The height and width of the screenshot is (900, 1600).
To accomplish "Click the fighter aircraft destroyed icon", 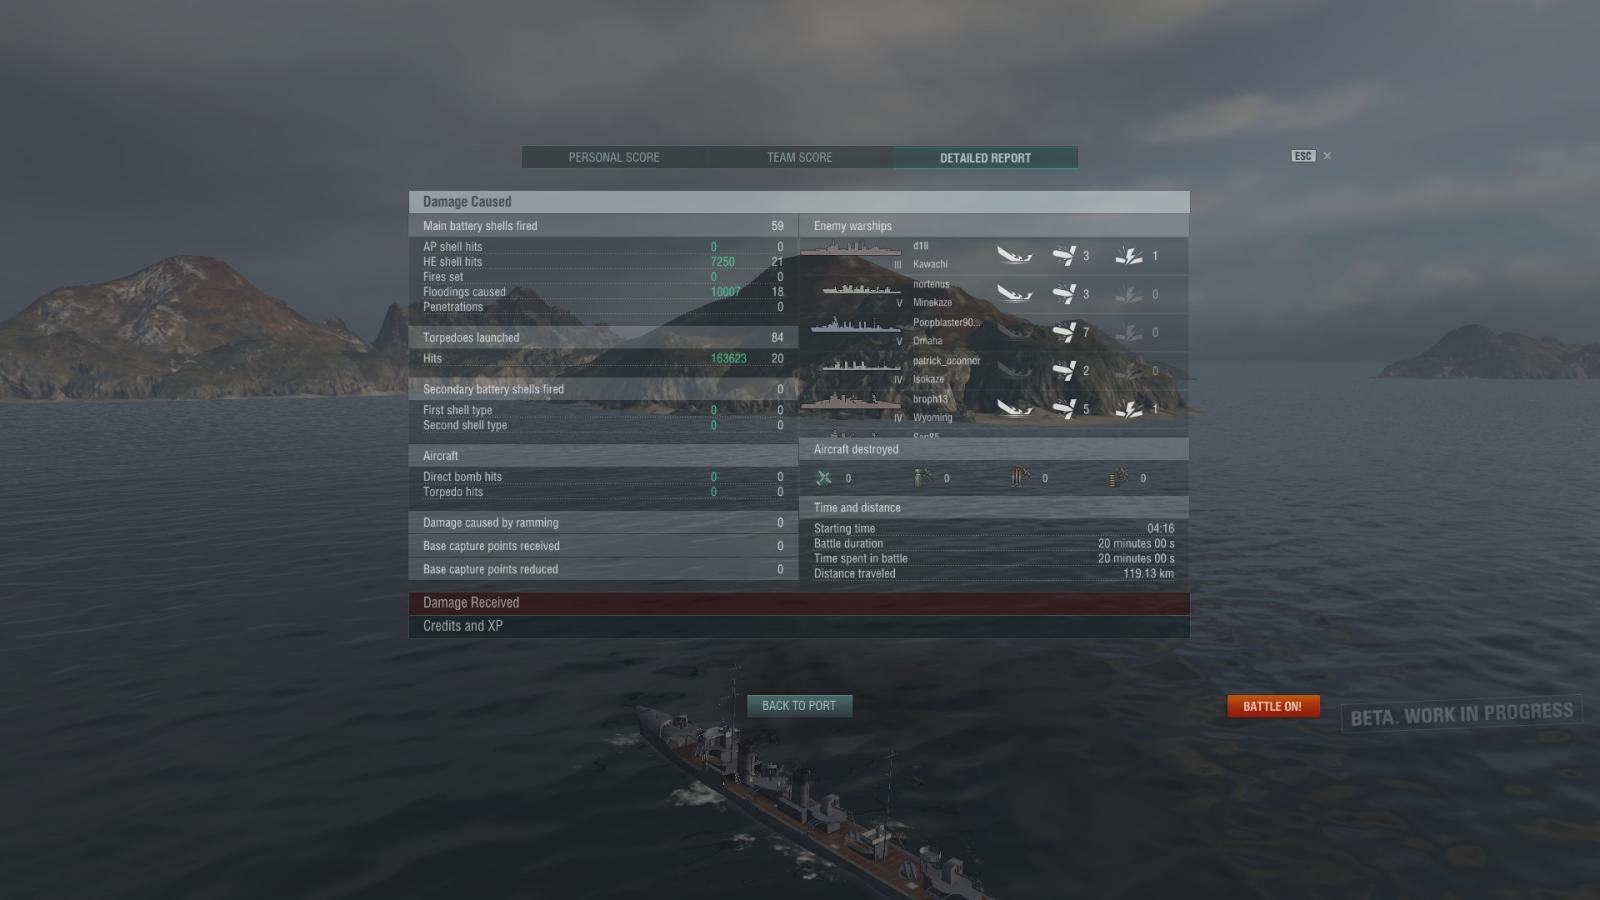I will [x=824, y=478].
